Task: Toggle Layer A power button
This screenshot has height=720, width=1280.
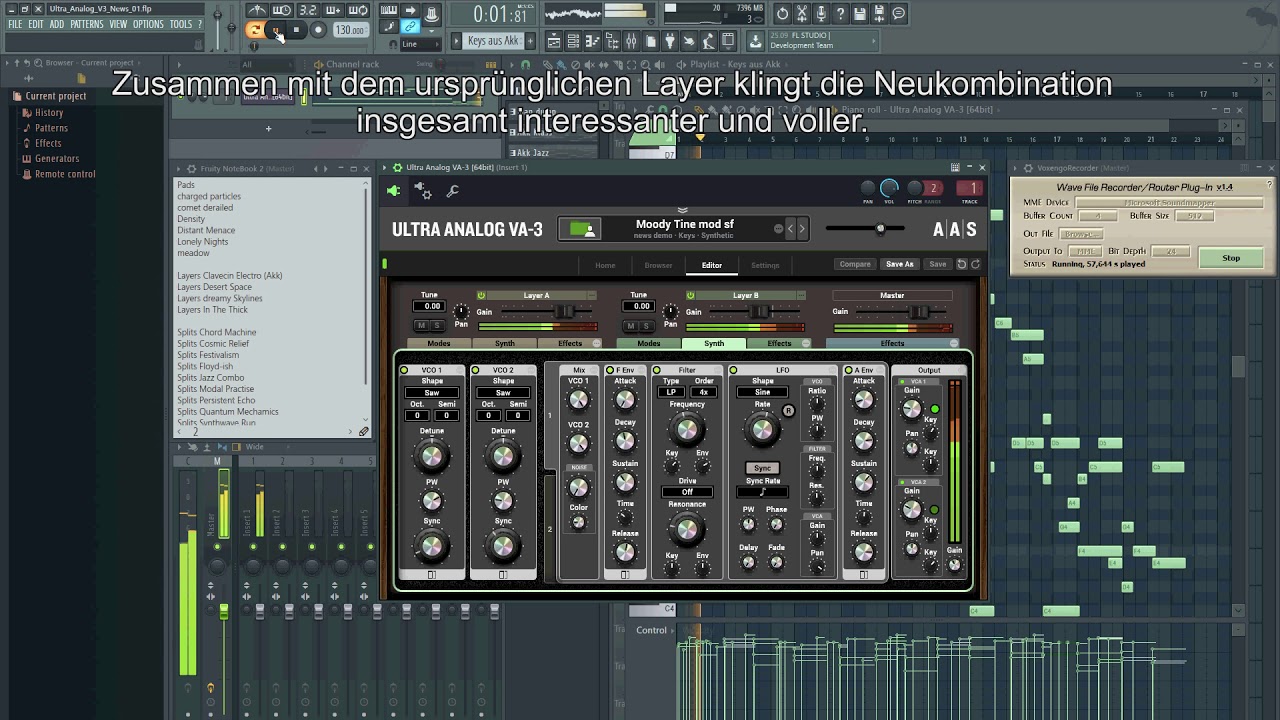Action: [481, 295]
